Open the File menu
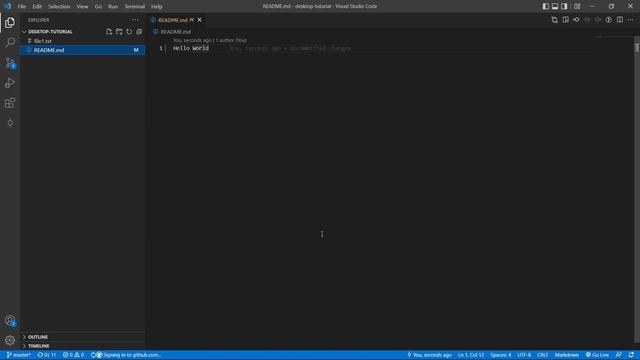The image size is (640, 360). coord(22,6)
